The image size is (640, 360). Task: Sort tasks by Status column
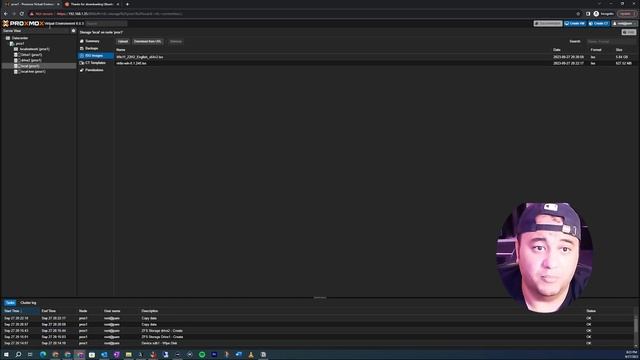tap(591, 311)
